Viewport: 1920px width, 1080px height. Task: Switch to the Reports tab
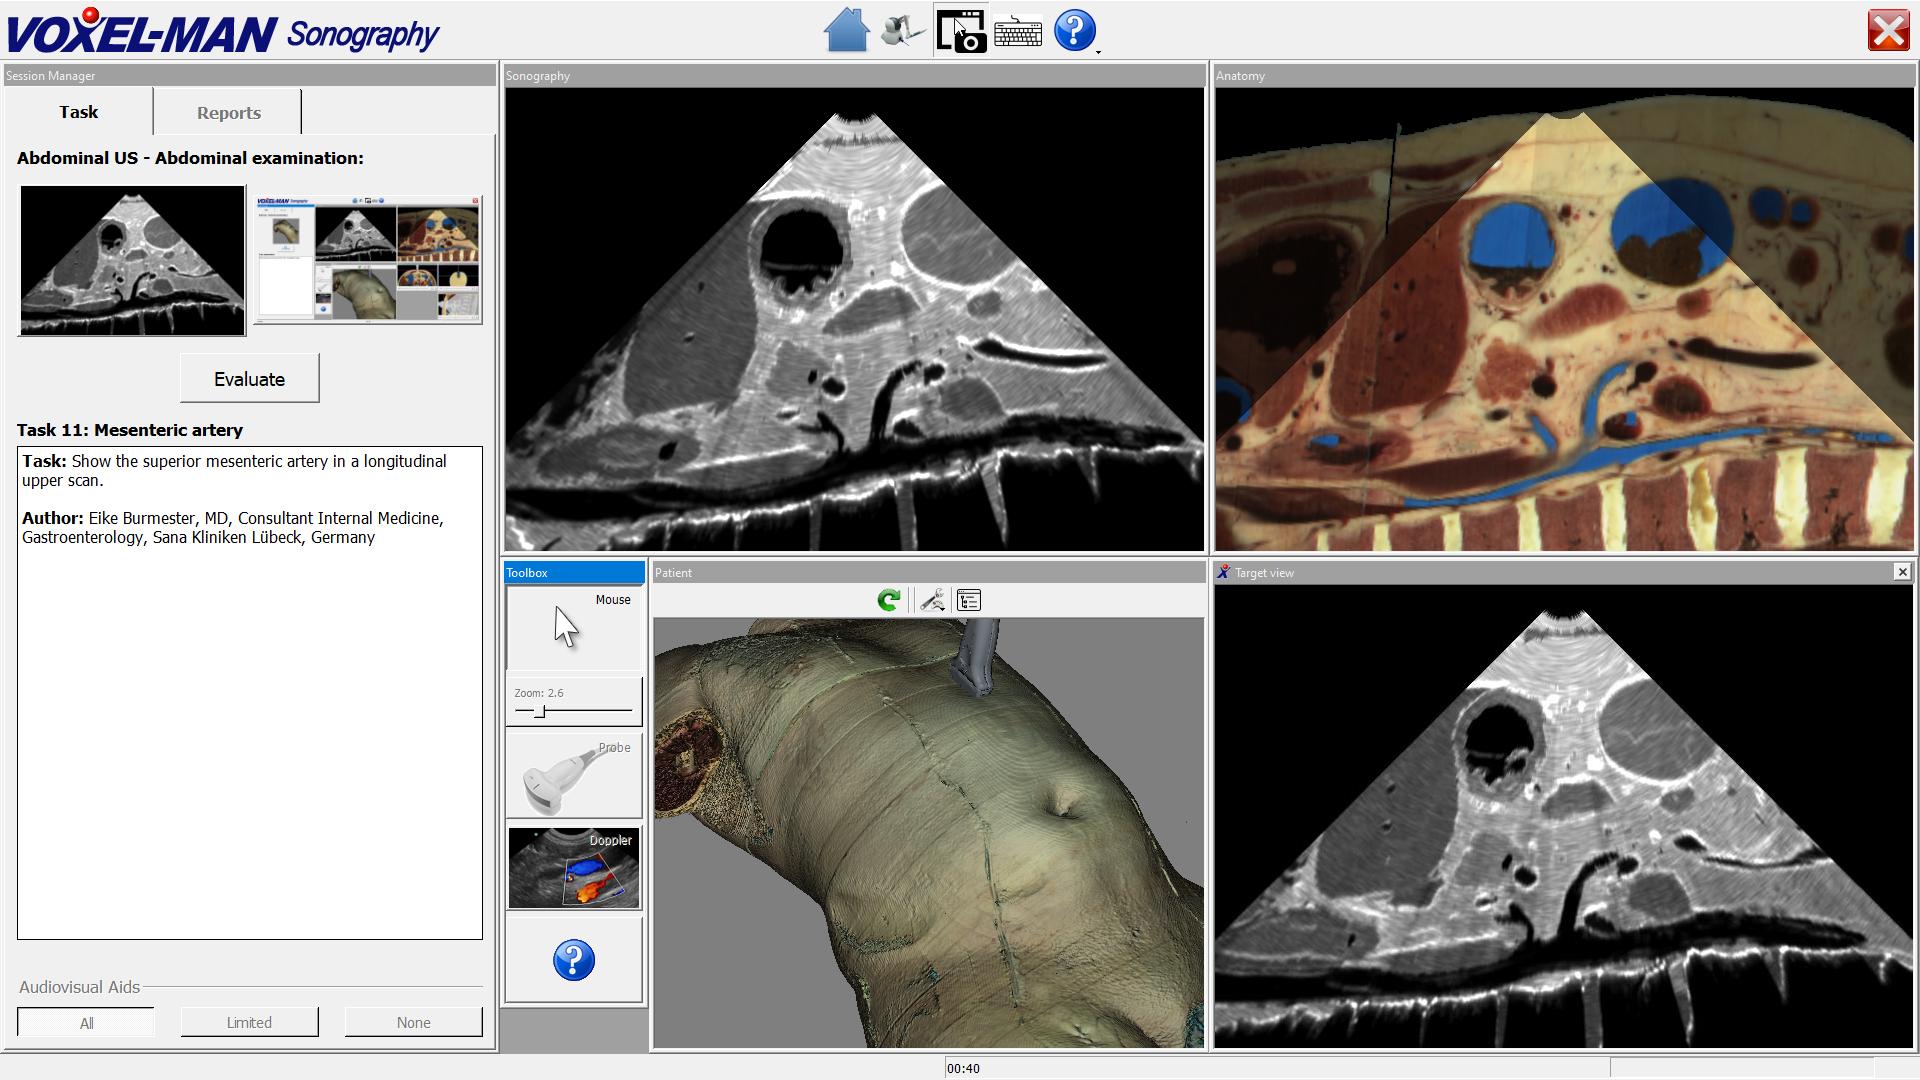click(228, 112)
